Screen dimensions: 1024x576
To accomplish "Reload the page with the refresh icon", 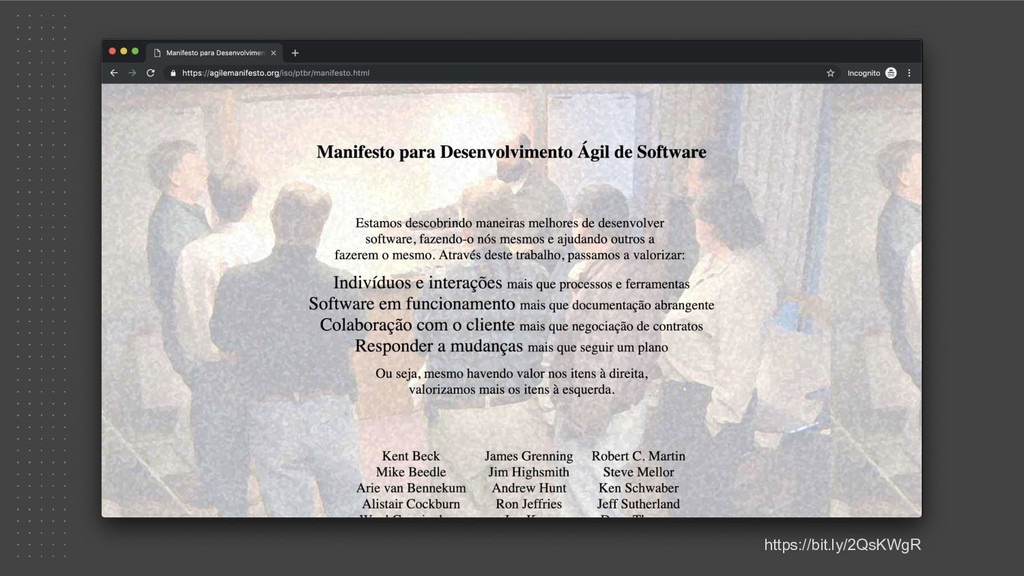I will pos(151,73).
